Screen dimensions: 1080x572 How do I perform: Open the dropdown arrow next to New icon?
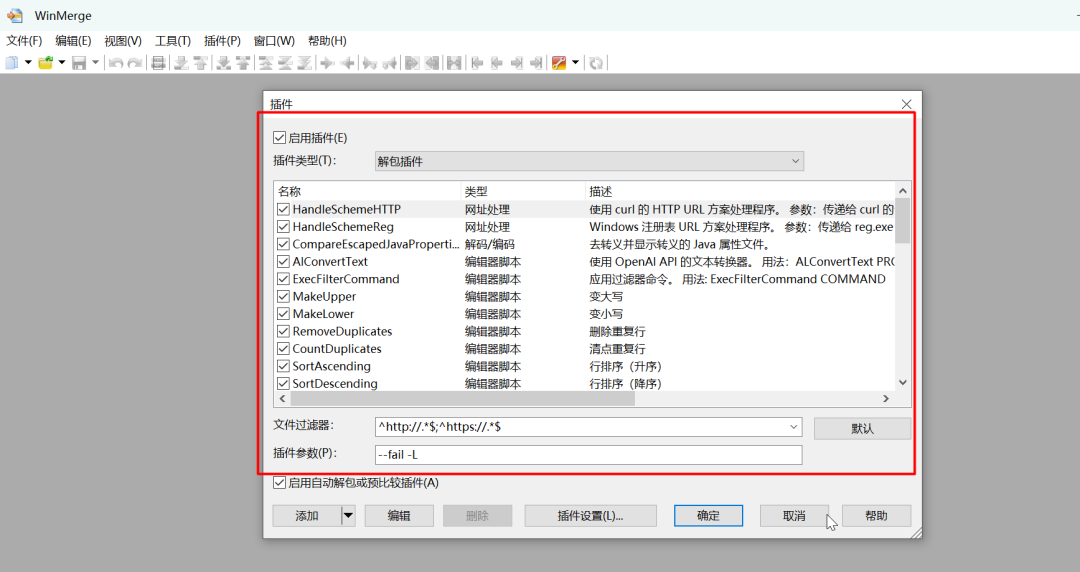pyautogui.click(x=28, y=63)
